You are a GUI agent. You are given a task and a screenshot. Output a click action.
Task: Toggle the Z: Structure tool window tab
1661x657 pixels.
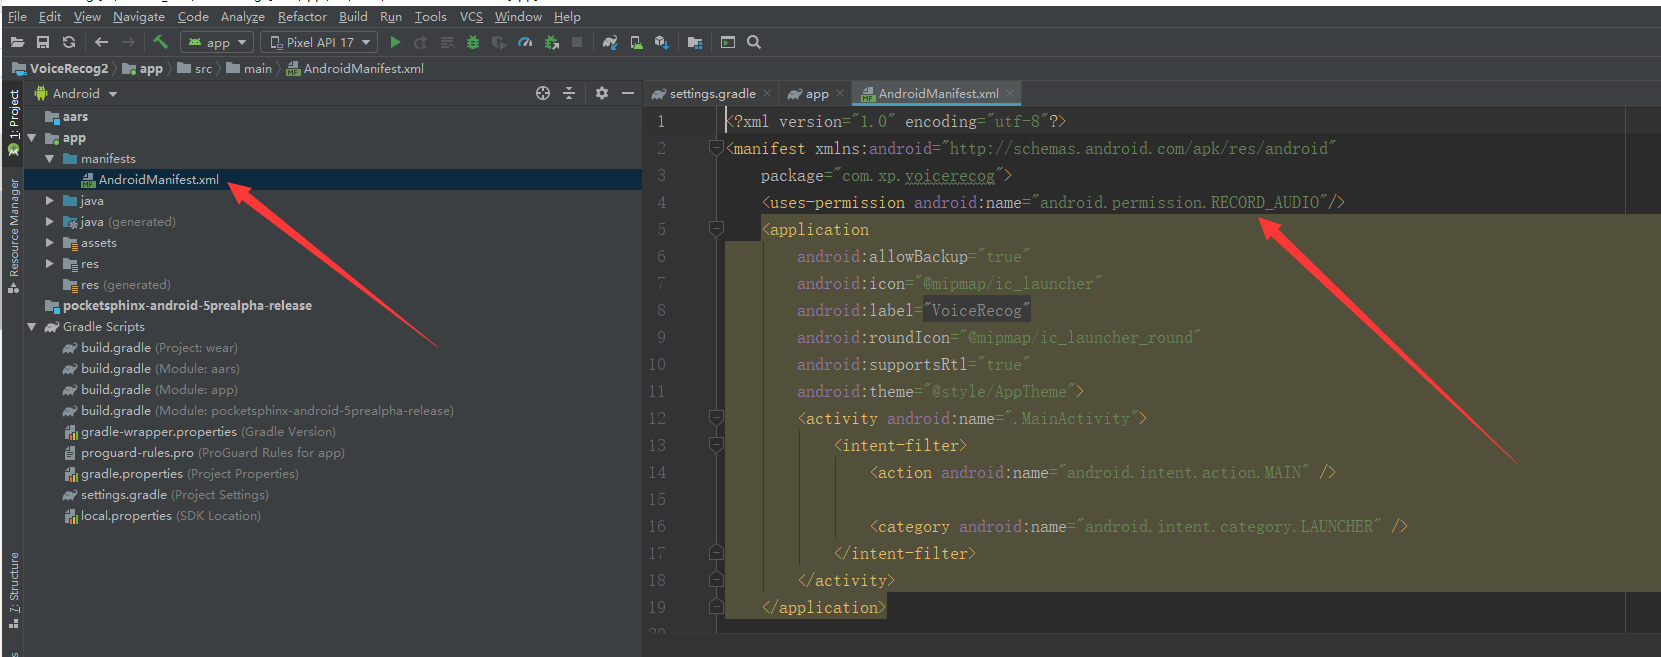13,590
